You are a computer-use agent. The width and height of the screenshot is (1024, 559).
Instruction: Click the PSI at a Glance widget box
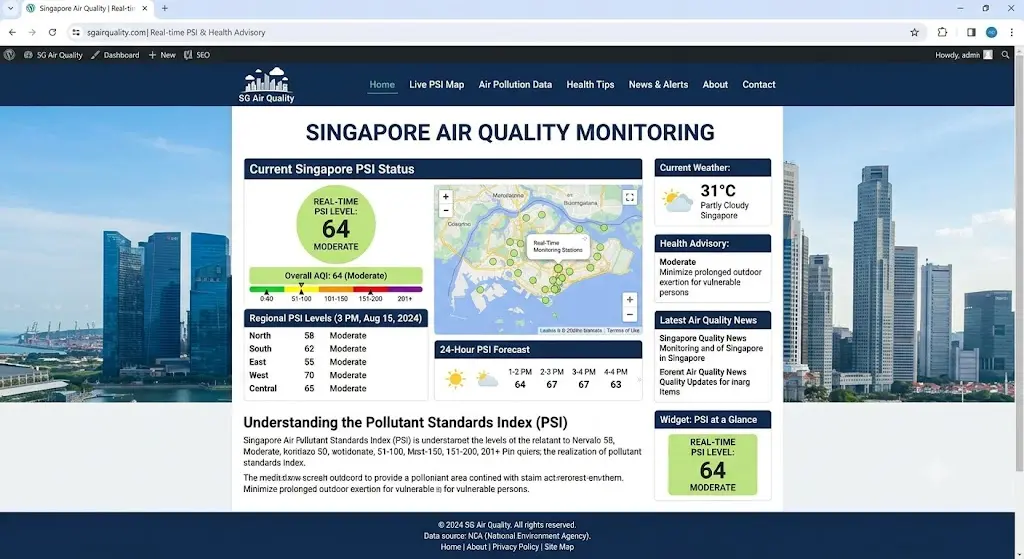(x=712, y=464)
